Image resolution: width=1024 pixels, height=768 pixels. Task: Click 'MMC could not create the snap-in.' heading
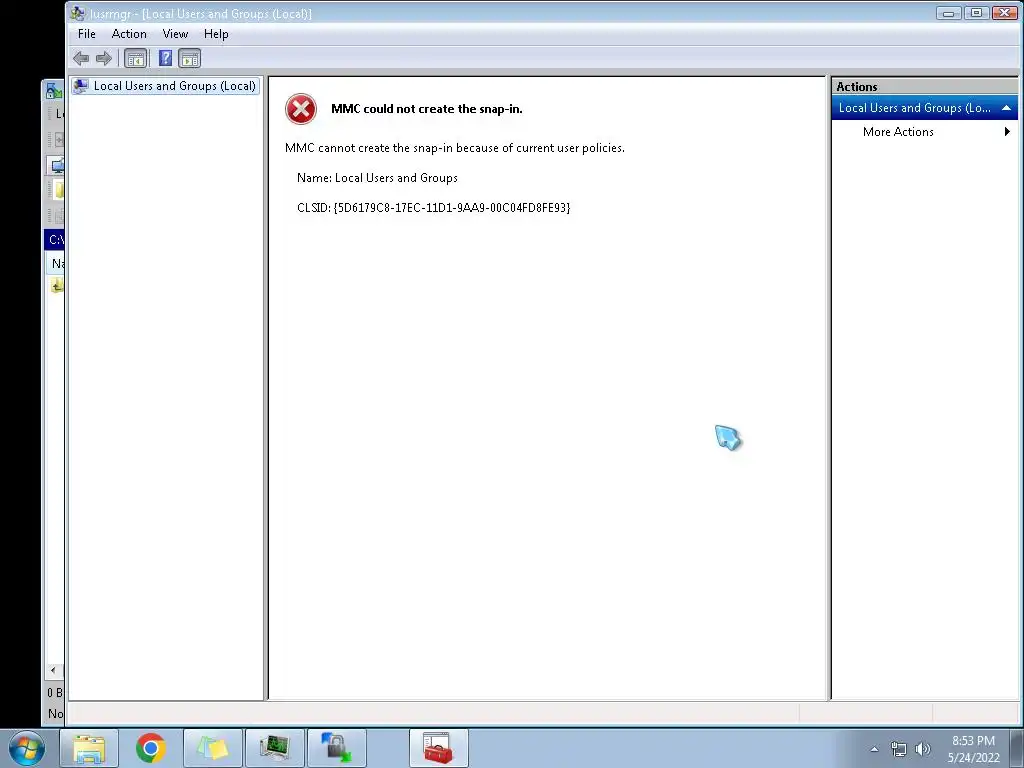tap(427, 109)
